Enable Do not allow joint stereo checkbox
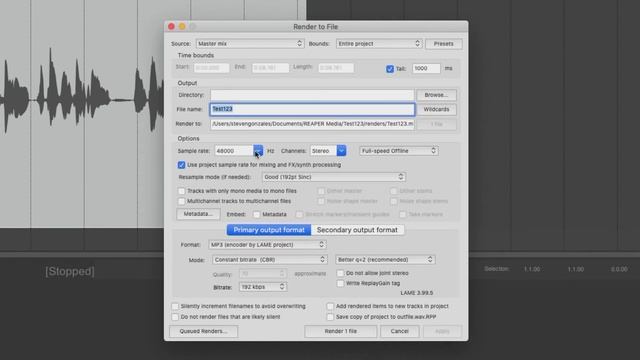 pyautogui.click(x=340, y=273)
